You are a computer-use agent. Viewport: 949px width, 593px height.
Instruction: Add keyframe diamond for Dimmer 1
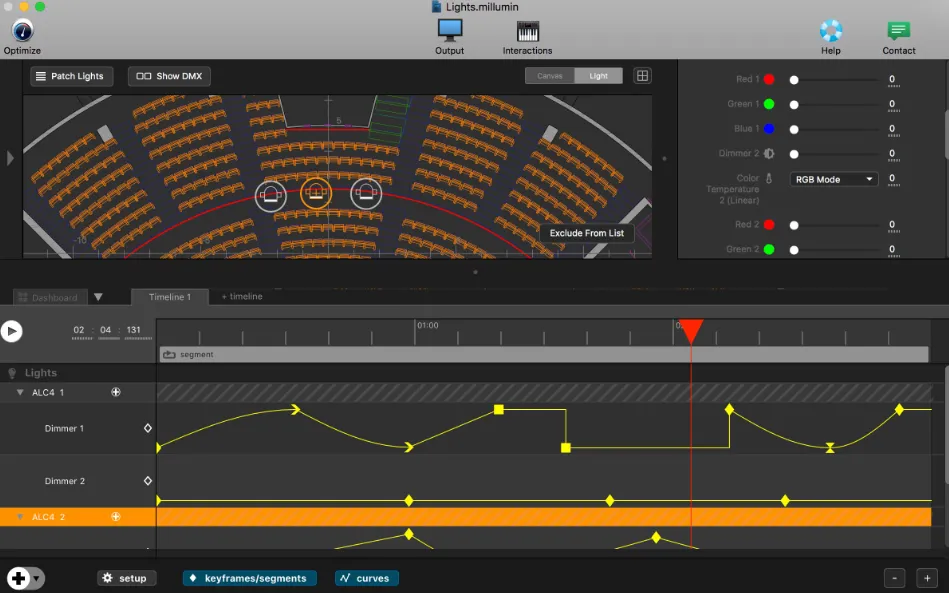pyautogui.click(x=148, y=428)
